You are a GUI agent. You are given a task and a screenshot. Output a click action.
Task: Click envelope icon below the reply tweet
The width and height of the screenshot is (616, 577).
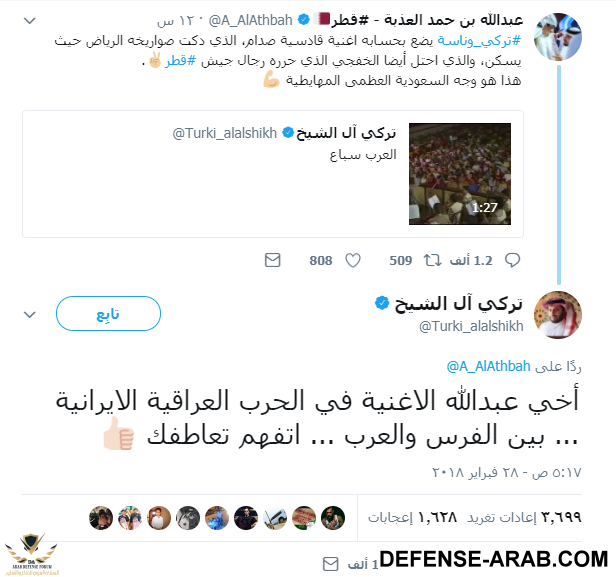tap(330, 564)
